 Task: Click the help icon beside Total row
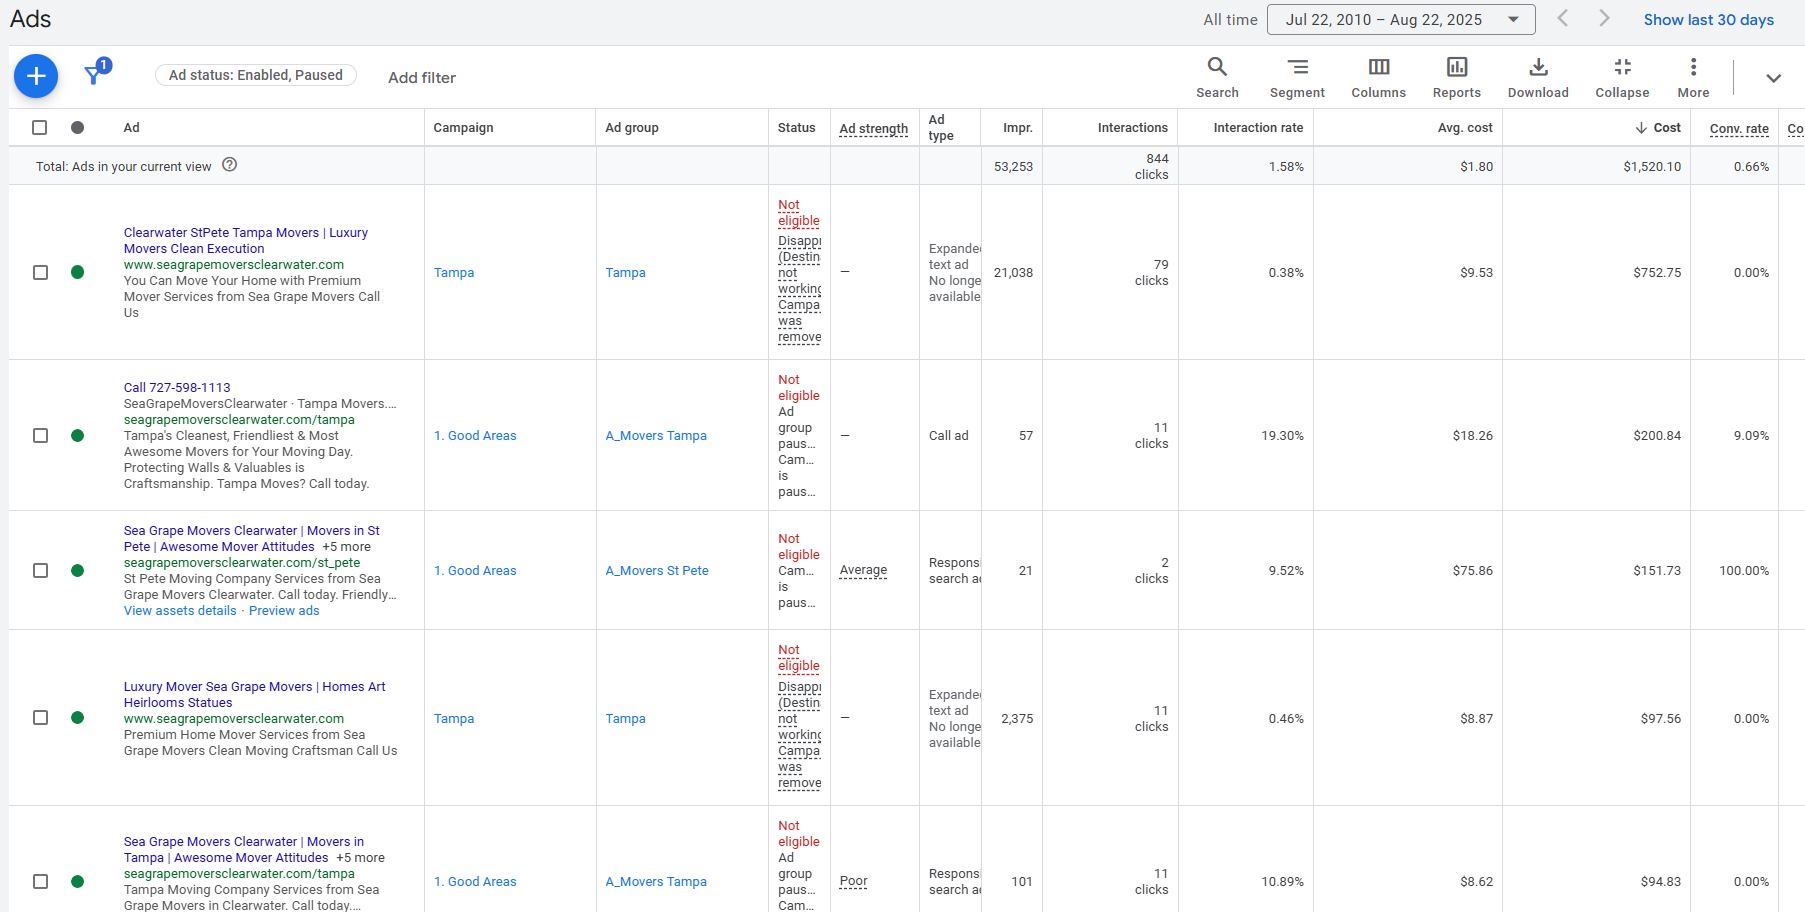(x=229, y=165)
